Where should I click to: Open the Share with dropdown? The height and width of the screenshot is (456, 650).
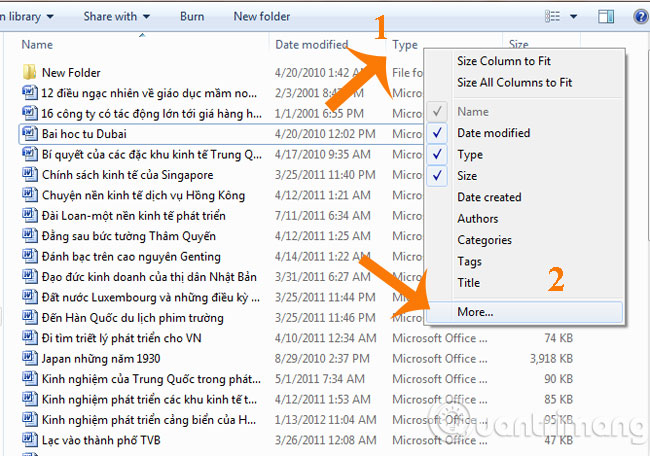pos(116,17)
